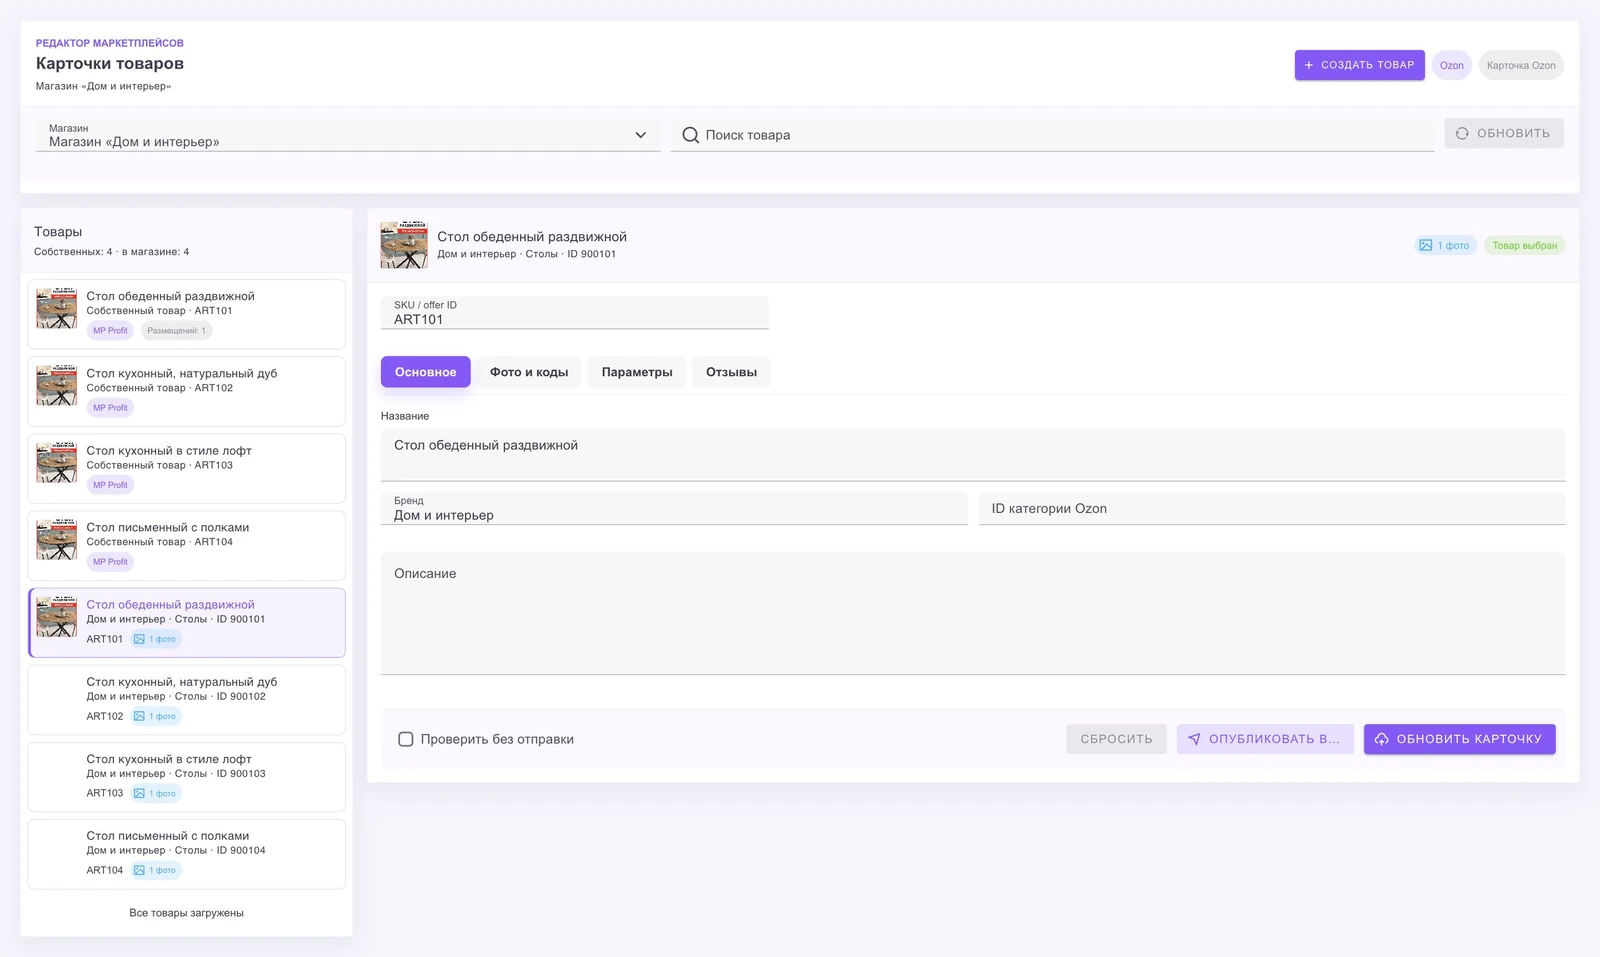Click the search magnifier icon
This screenshot has height=957, width=1600.
pos(690,135)
